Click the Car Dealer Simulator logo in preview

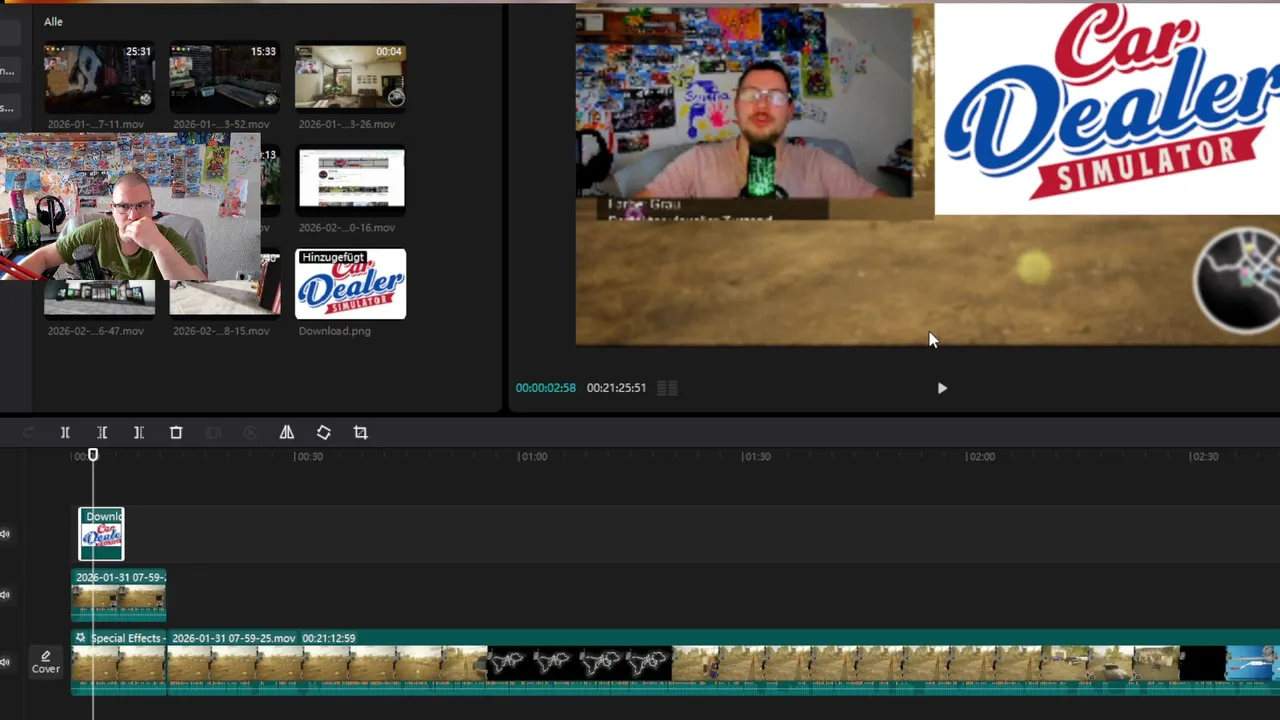(x=1107, y=109)
